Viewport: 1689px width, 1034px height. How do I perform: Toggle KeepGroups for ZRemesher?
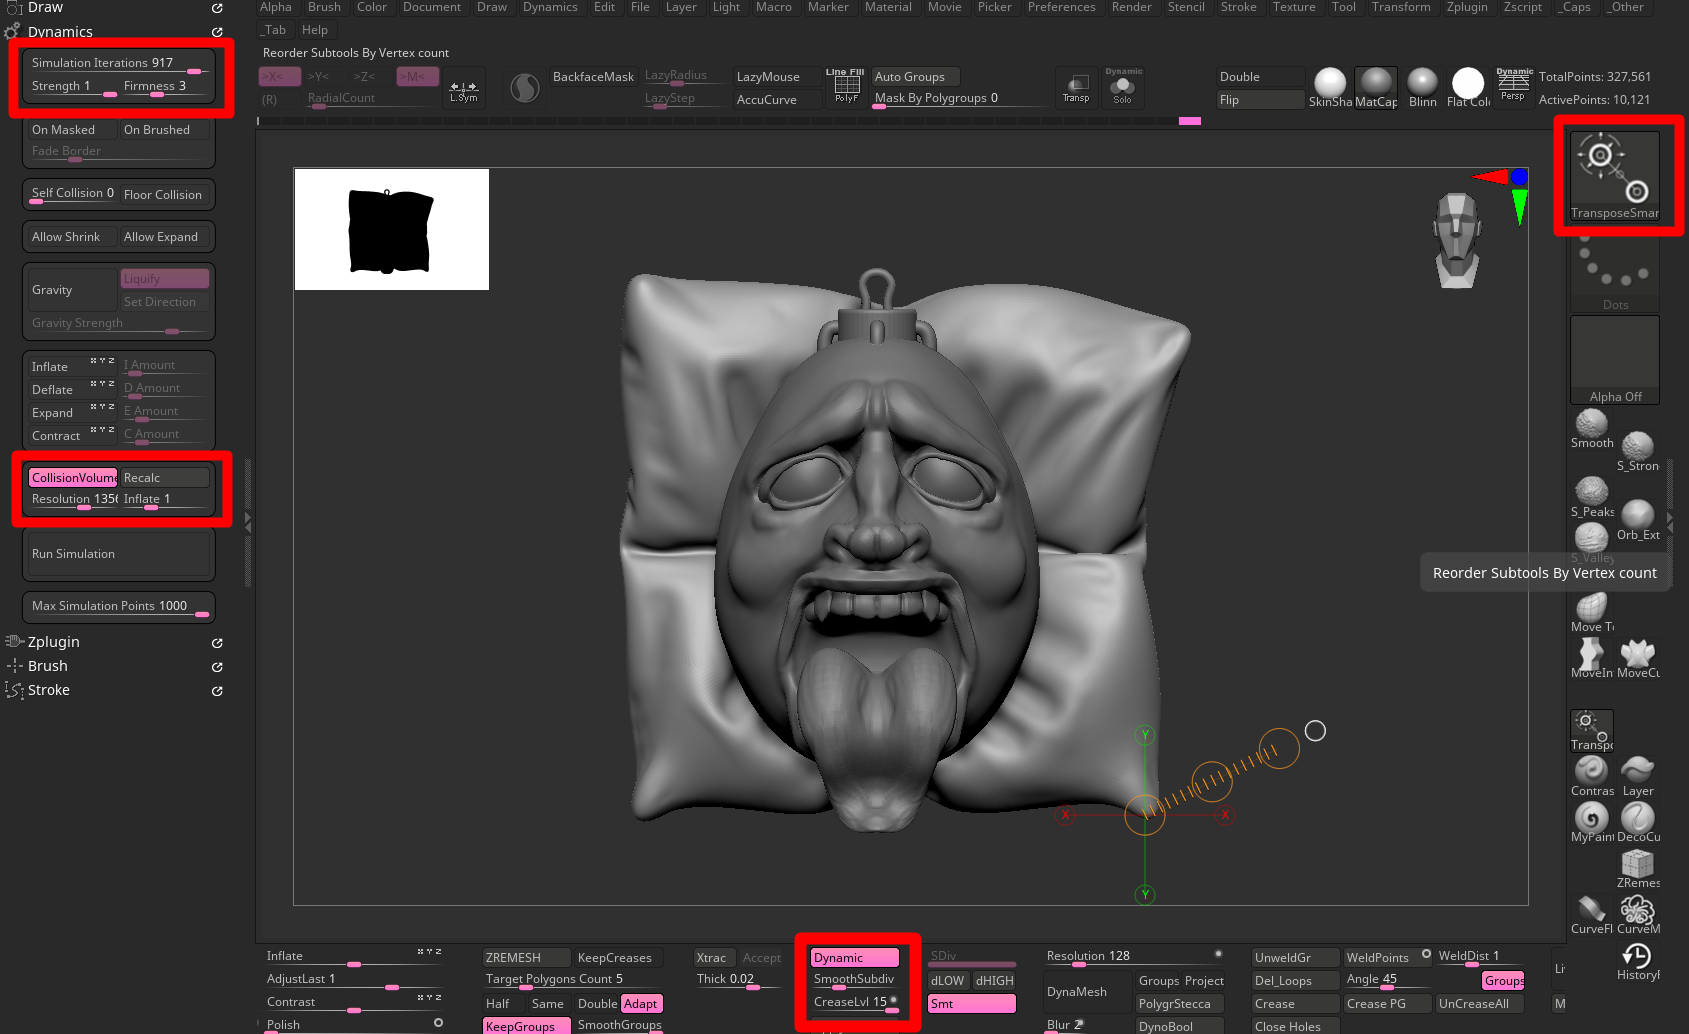527,1026
